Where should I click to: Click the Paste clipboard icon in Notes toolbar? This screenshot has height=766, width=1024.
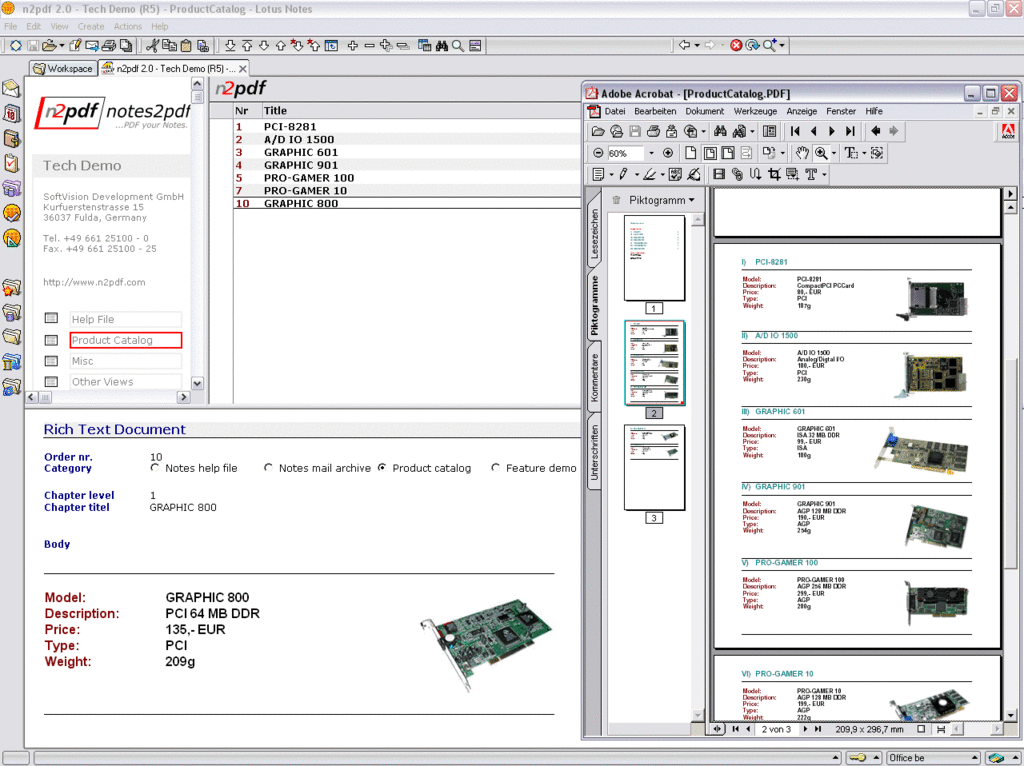pos(186,45)
